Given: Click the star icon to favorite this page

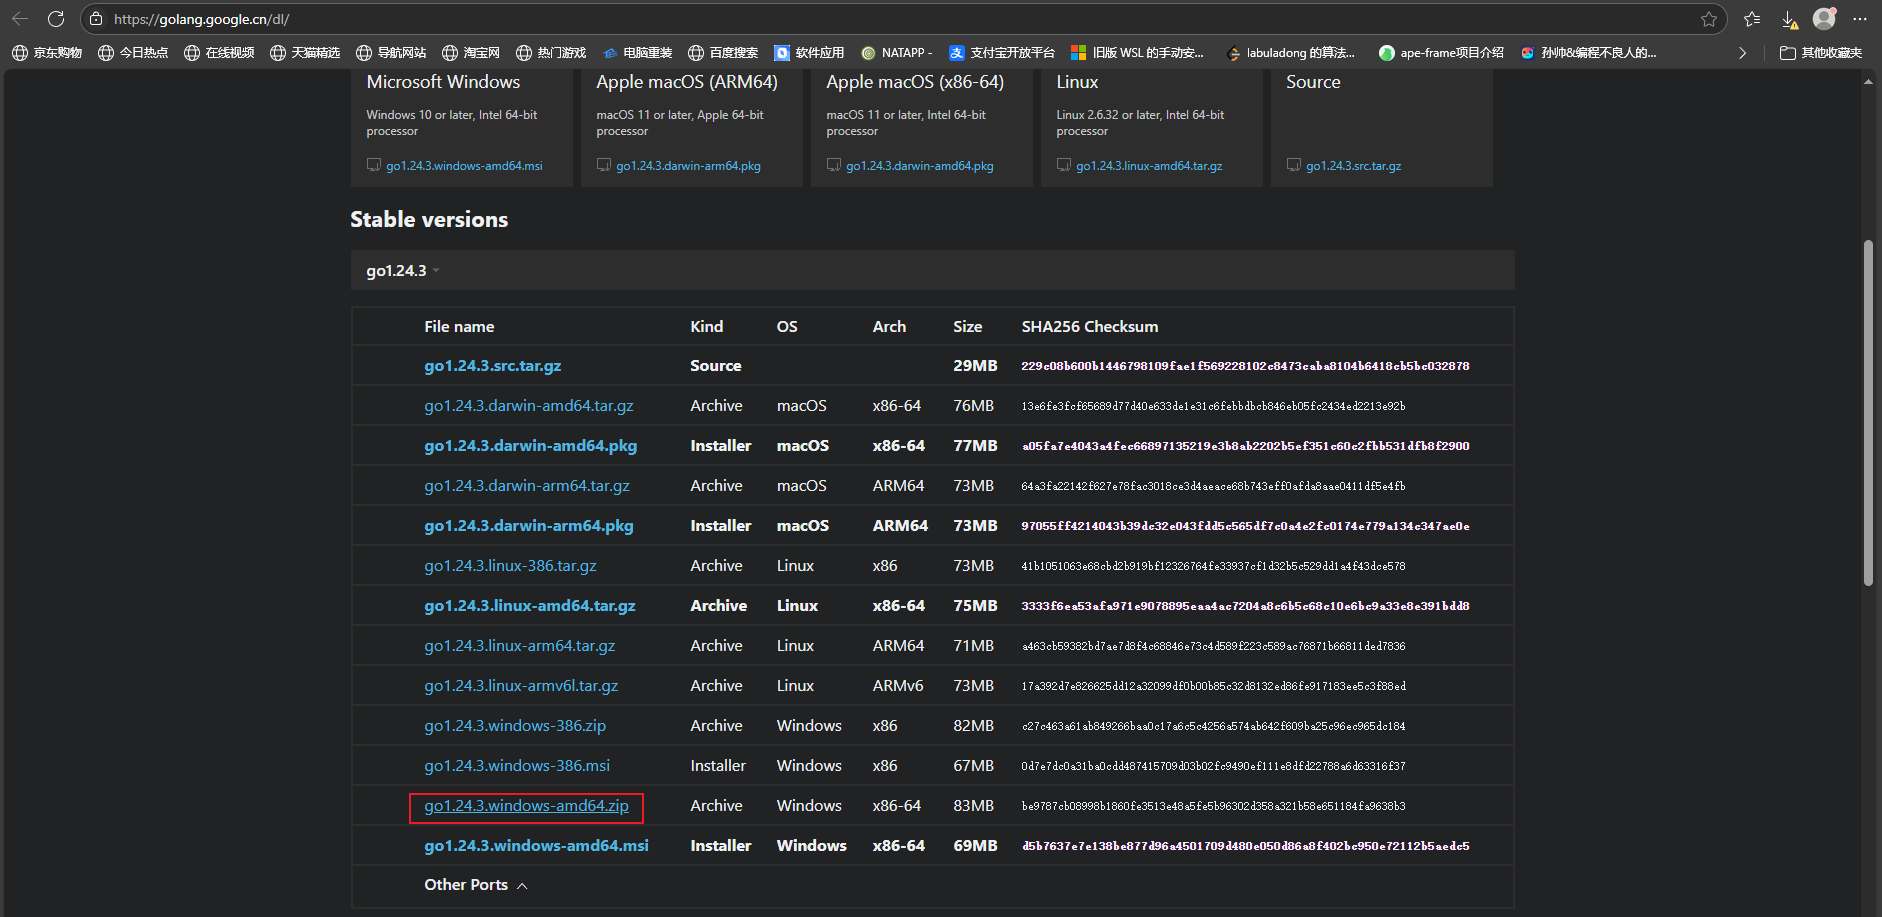Looking at the screenshot, I should tap(1708, 19).
